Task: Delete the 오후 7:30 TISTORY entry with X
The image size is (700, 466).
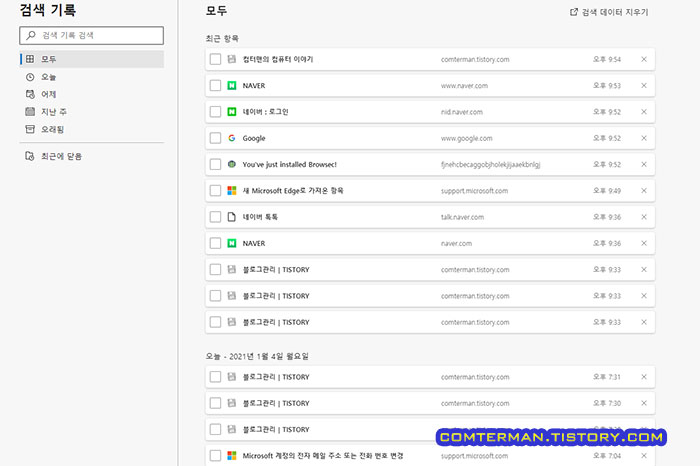Action: [x=644, y=403]
